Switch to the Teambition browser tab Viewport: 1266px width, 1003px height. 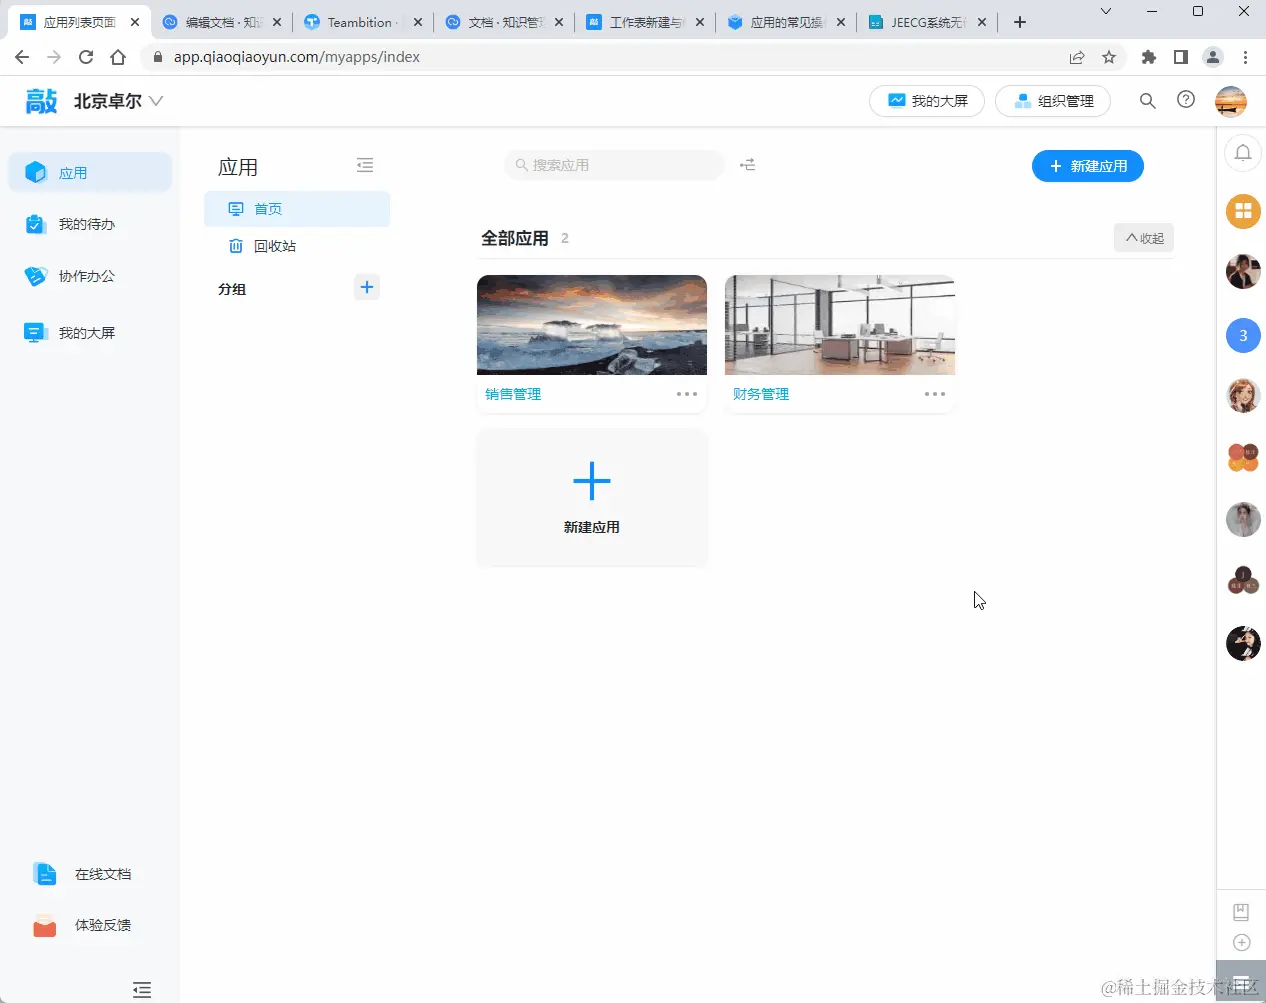[x=364, y=22]
